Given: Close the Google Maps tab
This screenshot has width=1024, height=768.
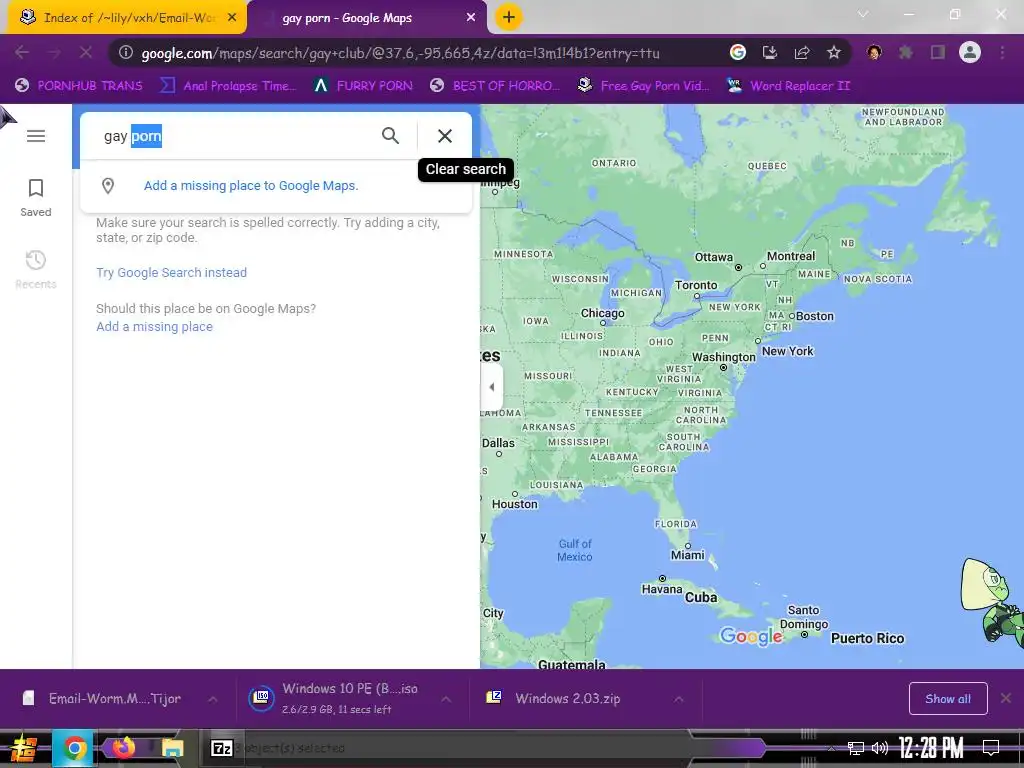Looking at the screenshot, I should point(471,18).
